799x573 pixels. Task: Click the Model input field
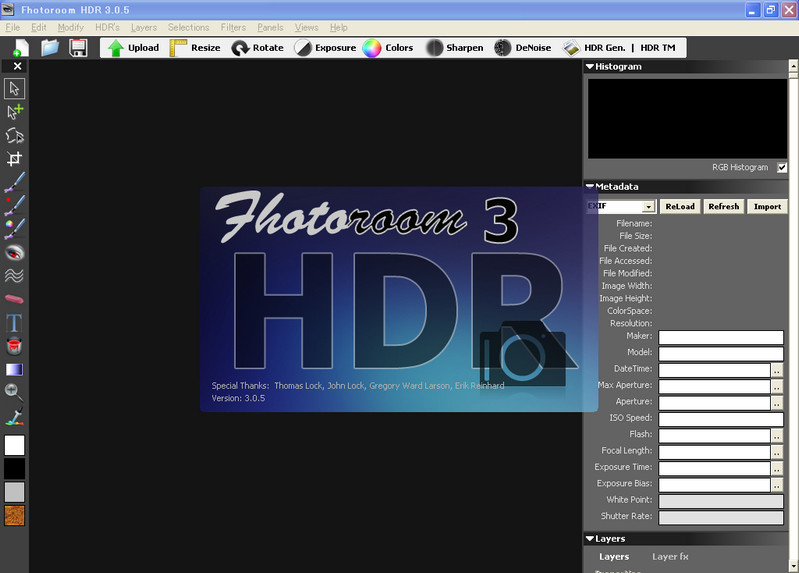pos(721,353)
